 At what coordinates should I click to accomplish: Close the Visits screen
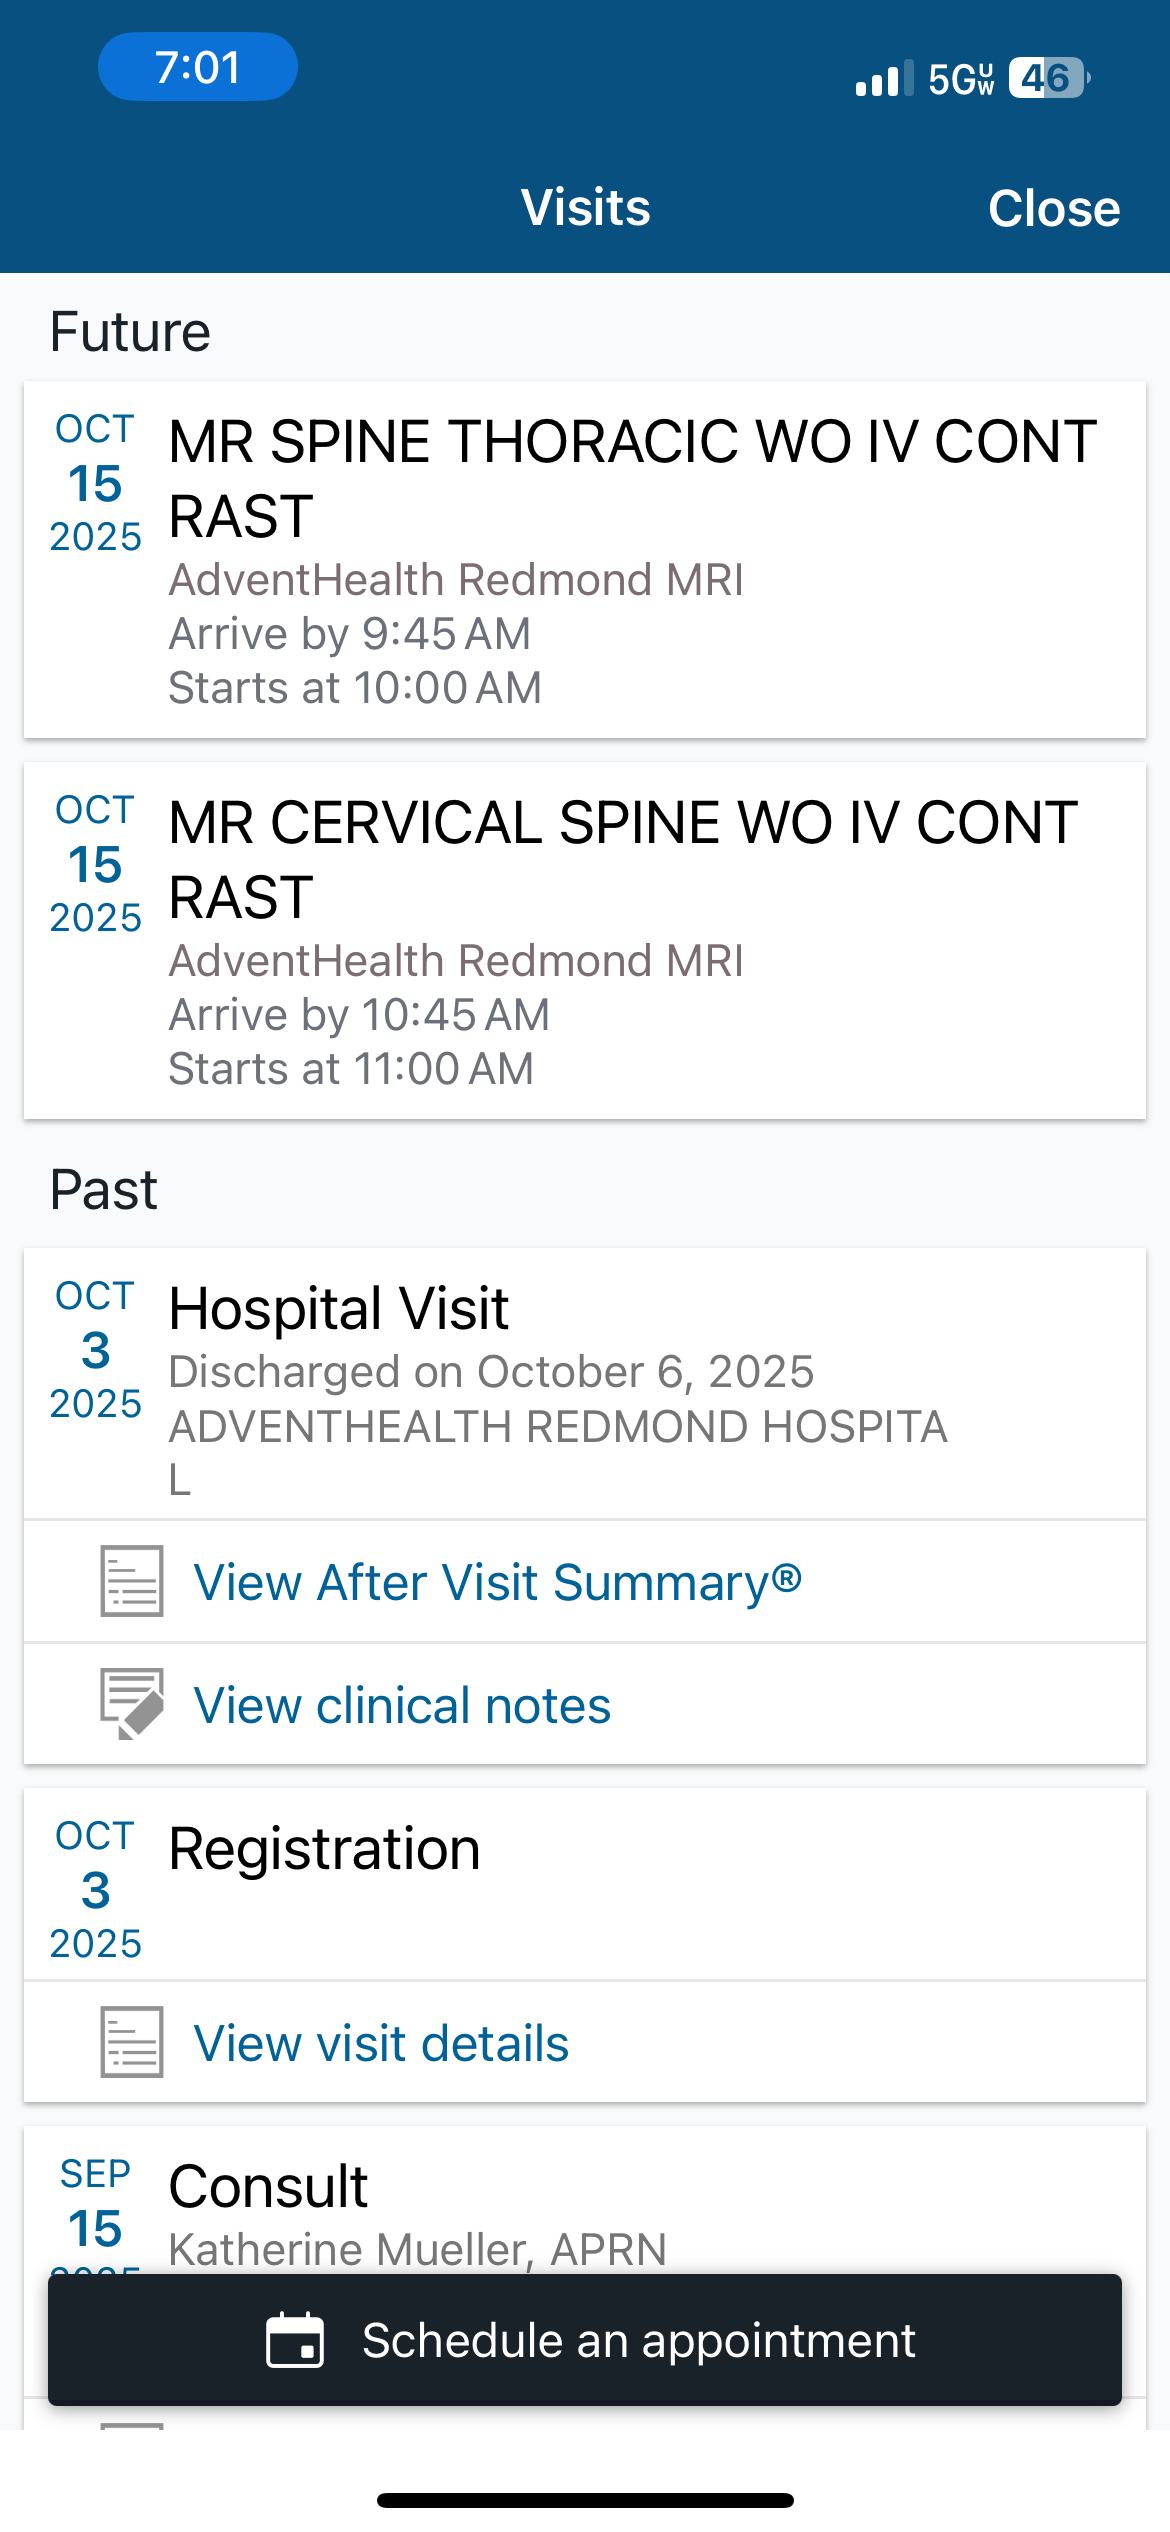click(x=1053, y=208)
